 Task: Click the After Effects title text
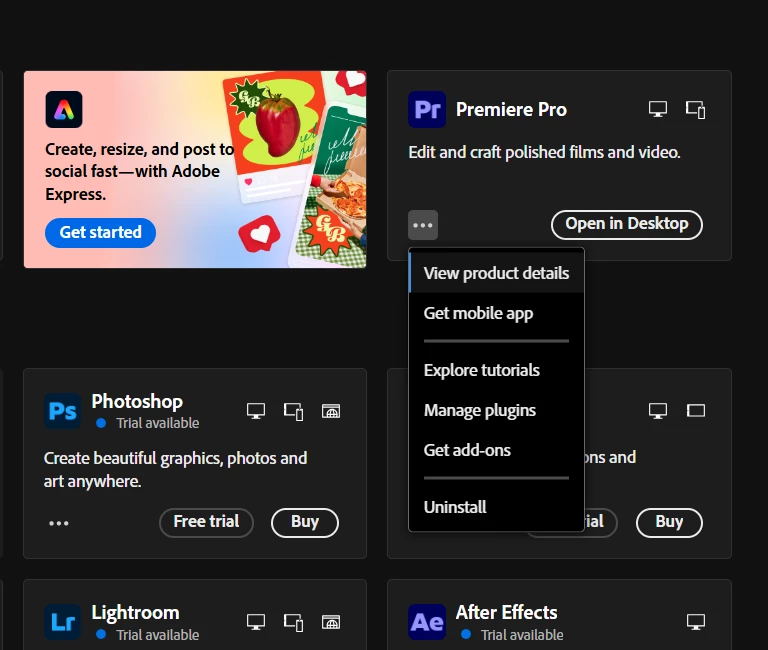point(506,612)
